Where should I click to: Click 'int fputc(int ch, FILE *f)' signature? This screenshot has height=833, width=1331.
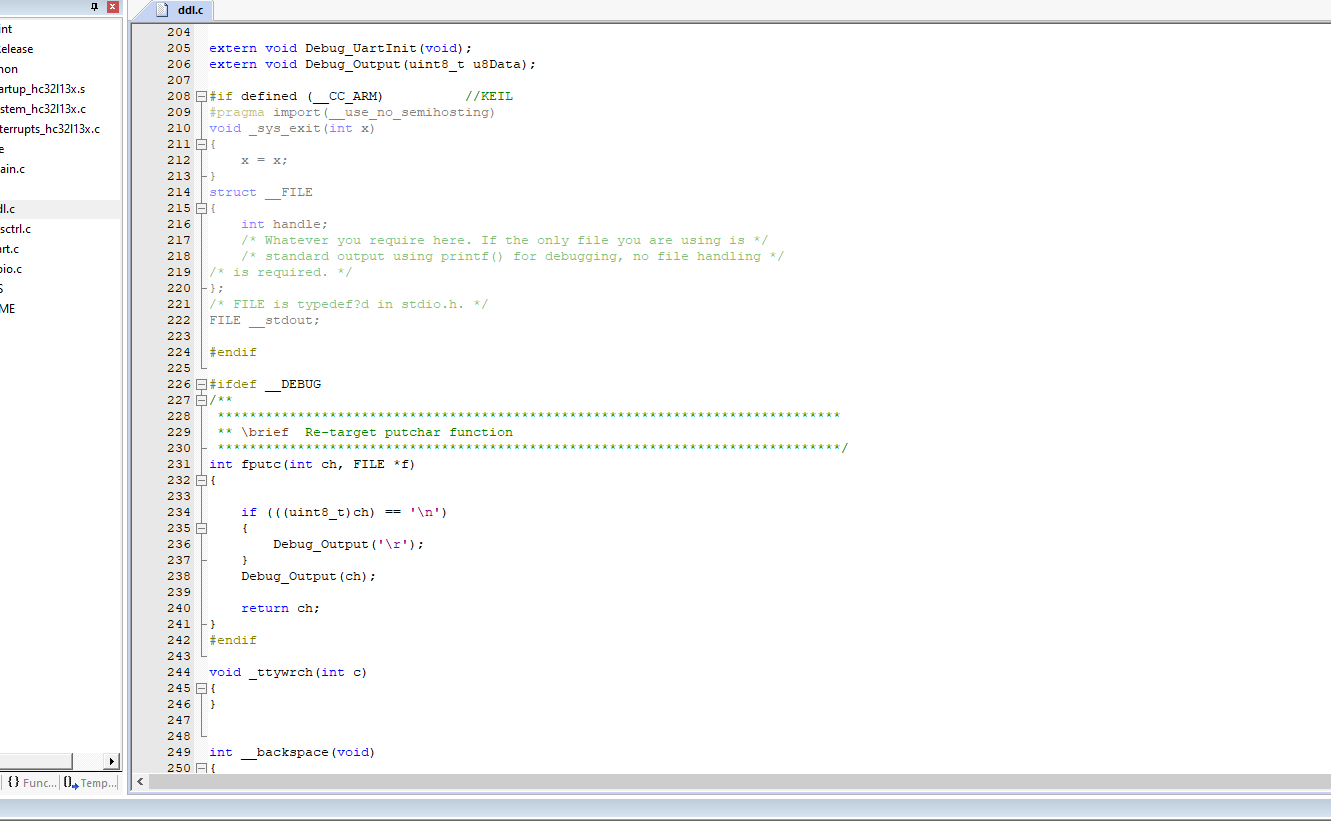pyautogui.click(x=312, y=464)
